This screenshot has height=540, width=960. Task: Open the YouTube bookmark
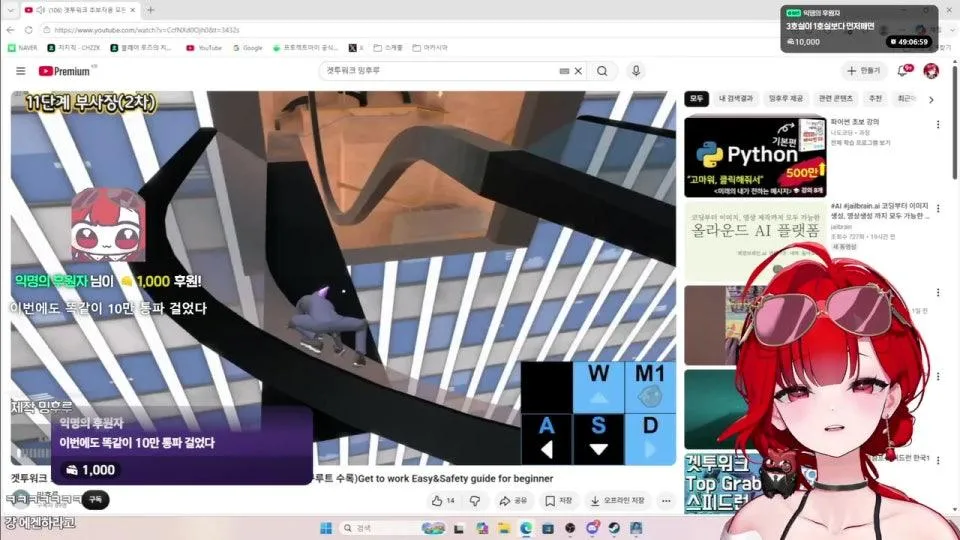click(x=204, y=47)
